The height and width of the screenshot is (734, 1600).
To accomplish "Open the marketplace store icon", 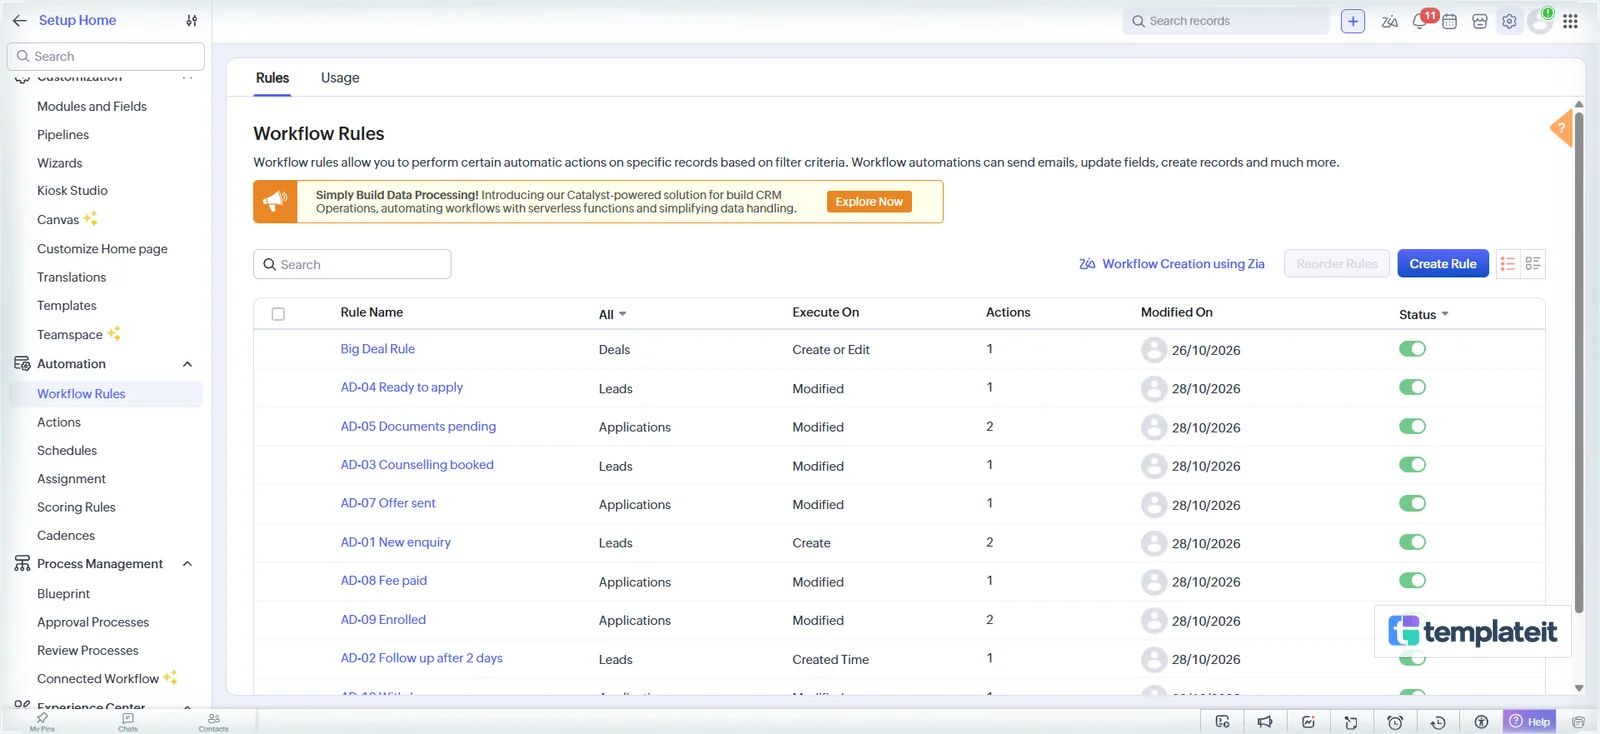I will (1480, 21).
